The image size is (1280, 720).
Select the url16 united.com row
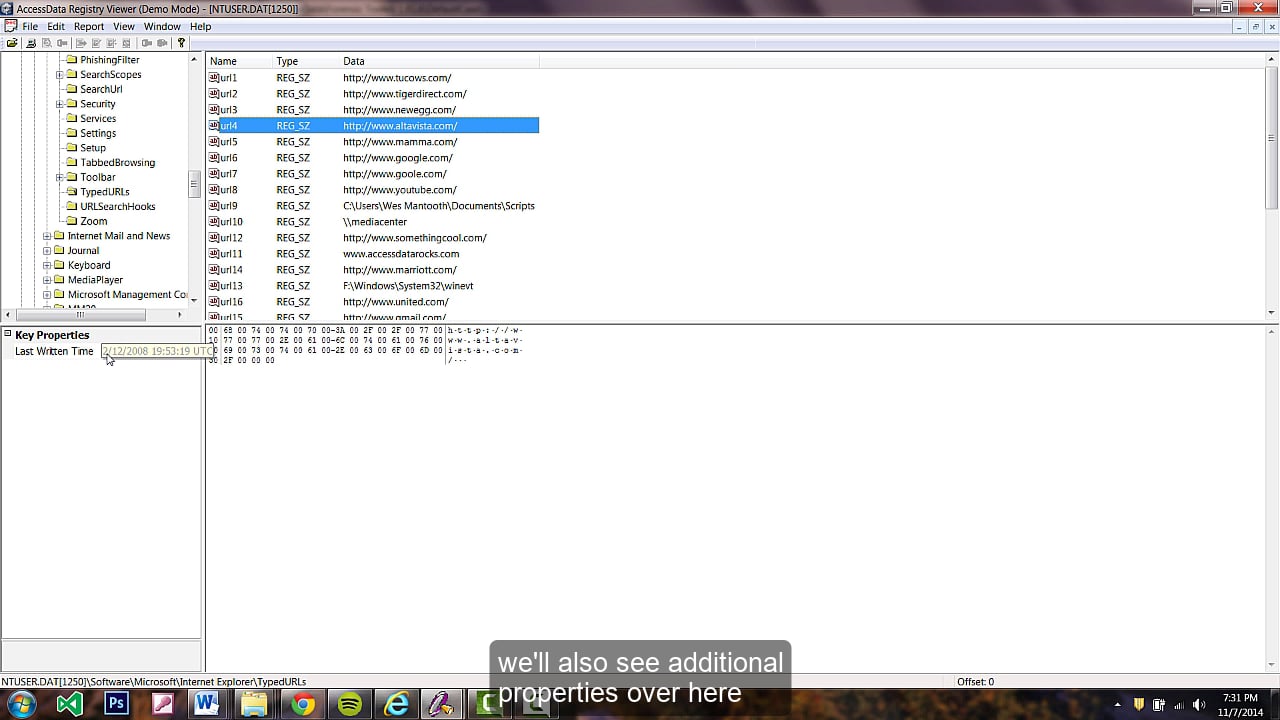[x=373, y=302]
